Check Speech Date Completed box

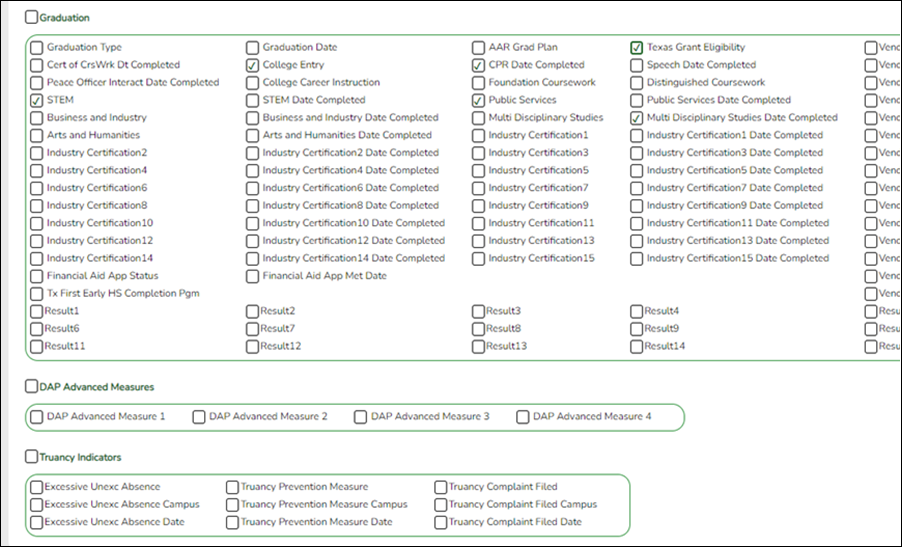pyautogui.click(x=637, y=66)
